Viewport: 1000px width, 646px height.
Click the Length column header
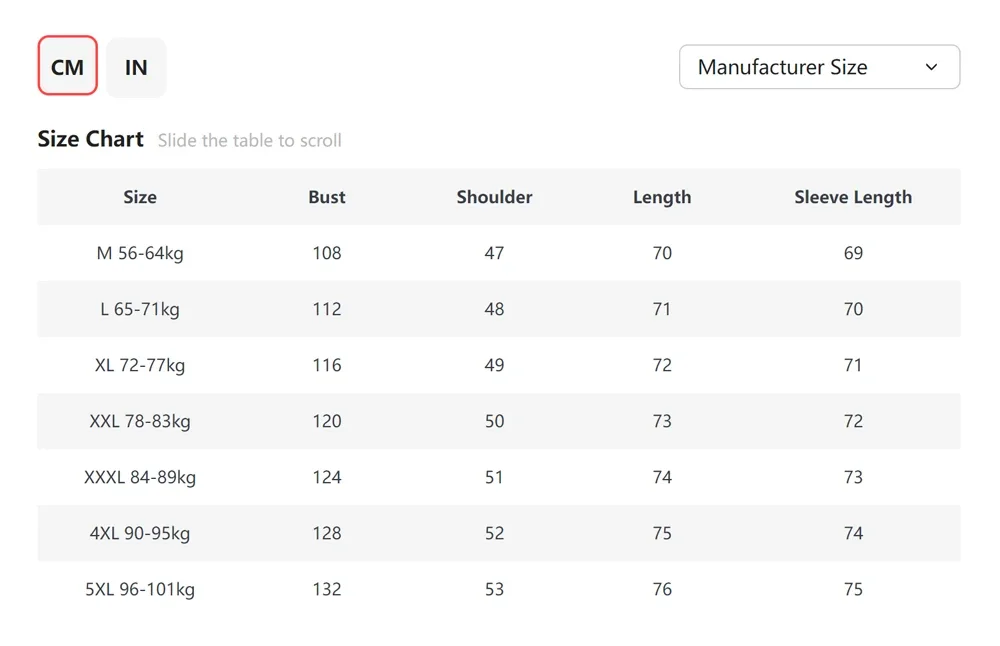662,197
